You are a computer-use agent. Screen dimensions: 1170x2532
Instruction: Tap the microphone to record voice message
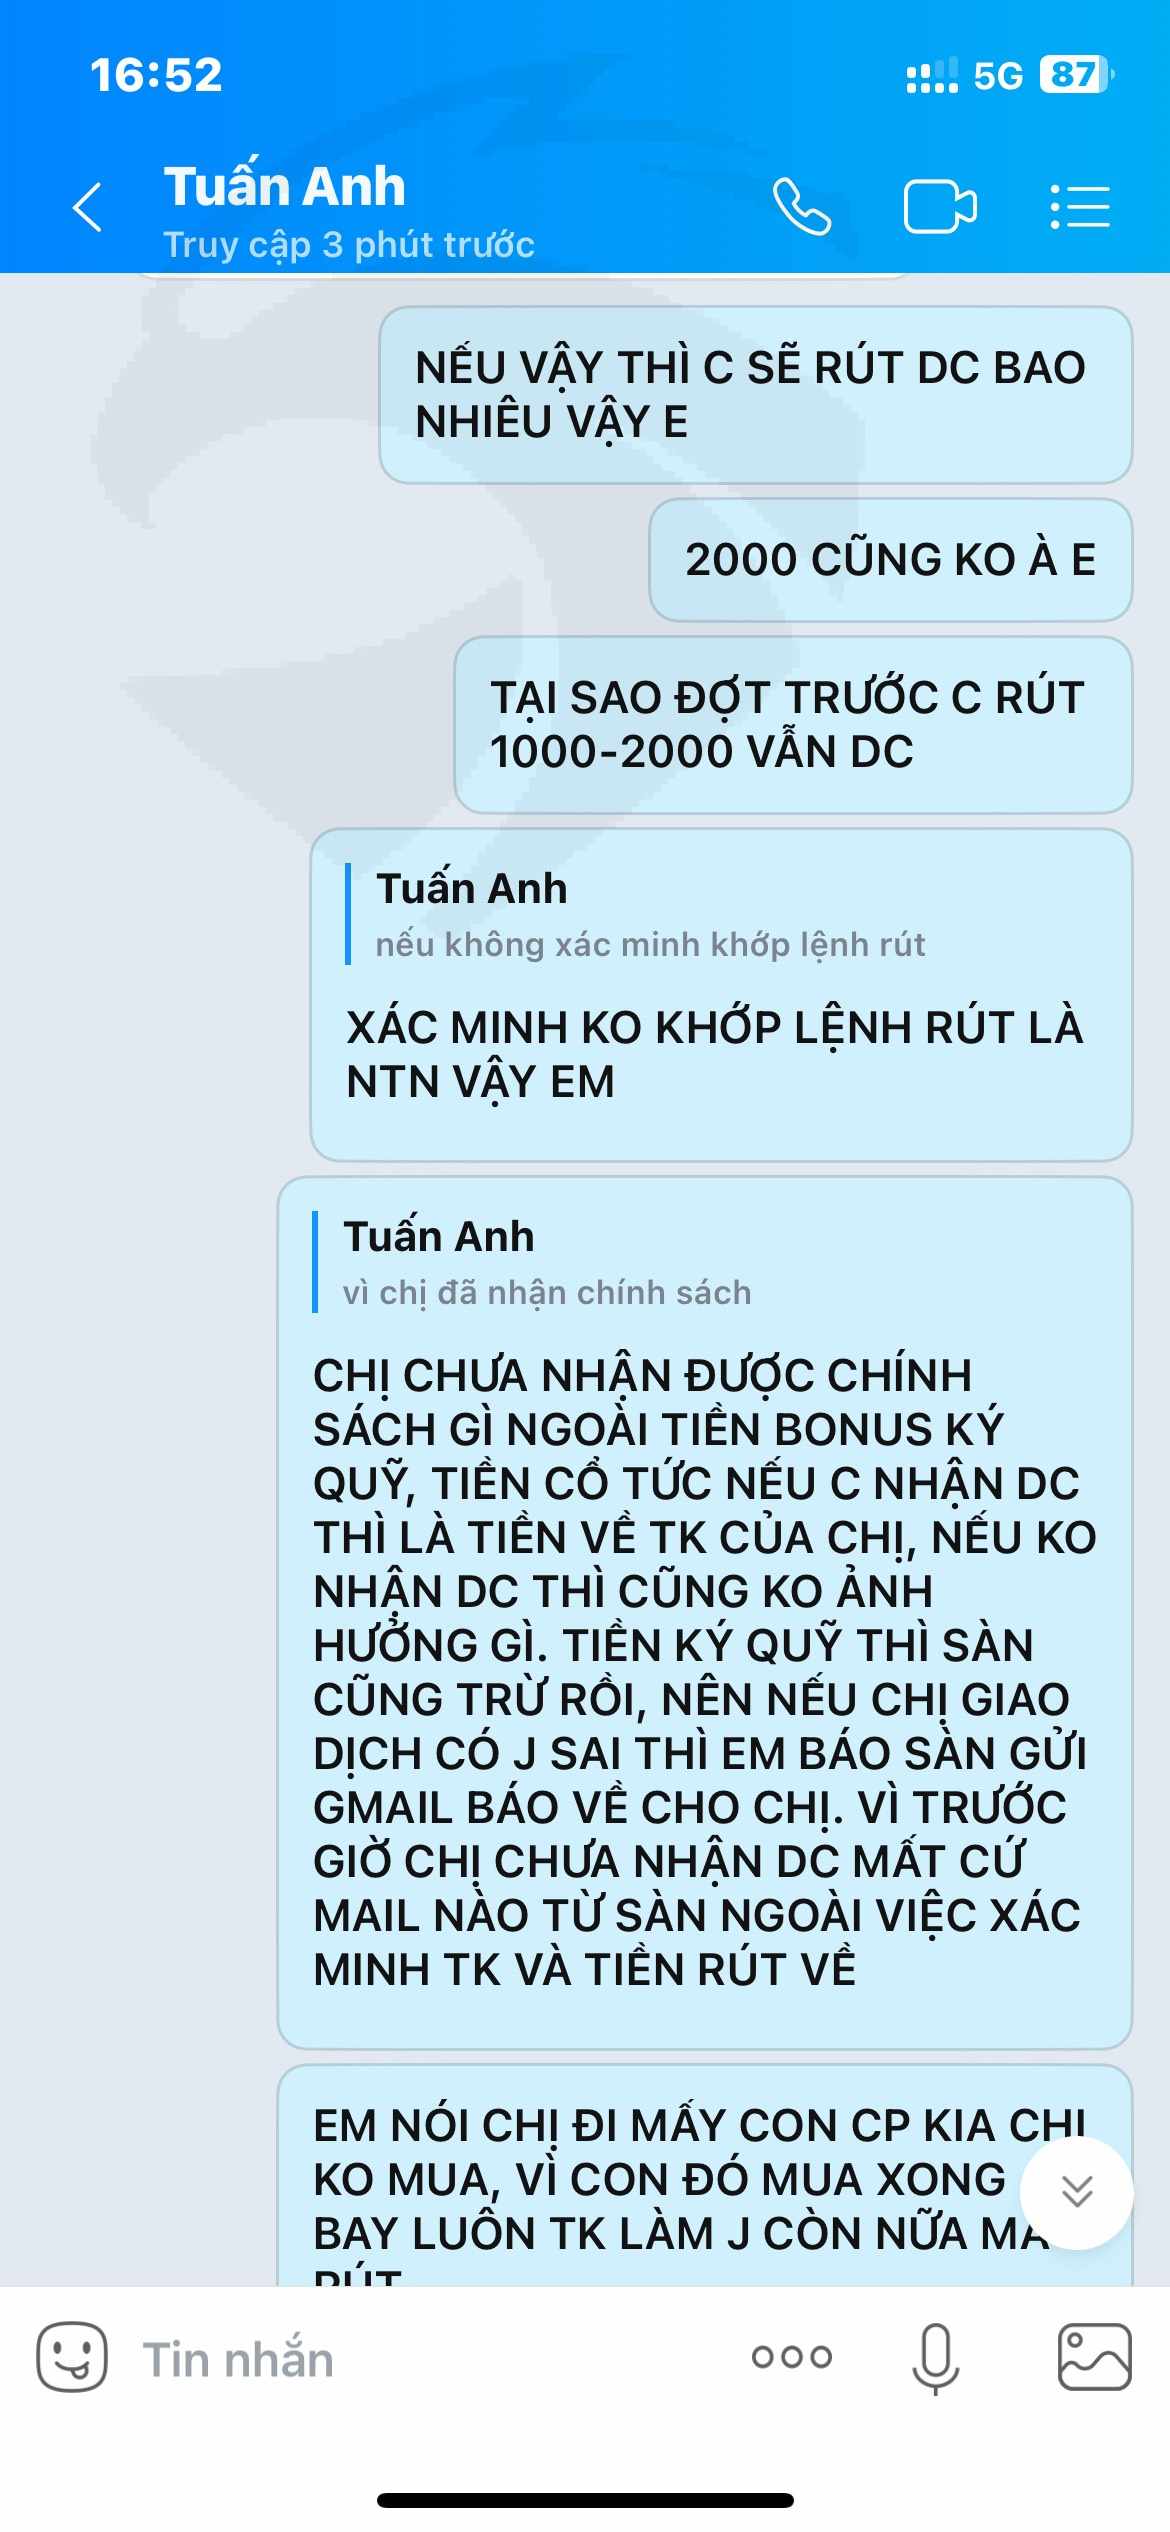coord(936,2359)
